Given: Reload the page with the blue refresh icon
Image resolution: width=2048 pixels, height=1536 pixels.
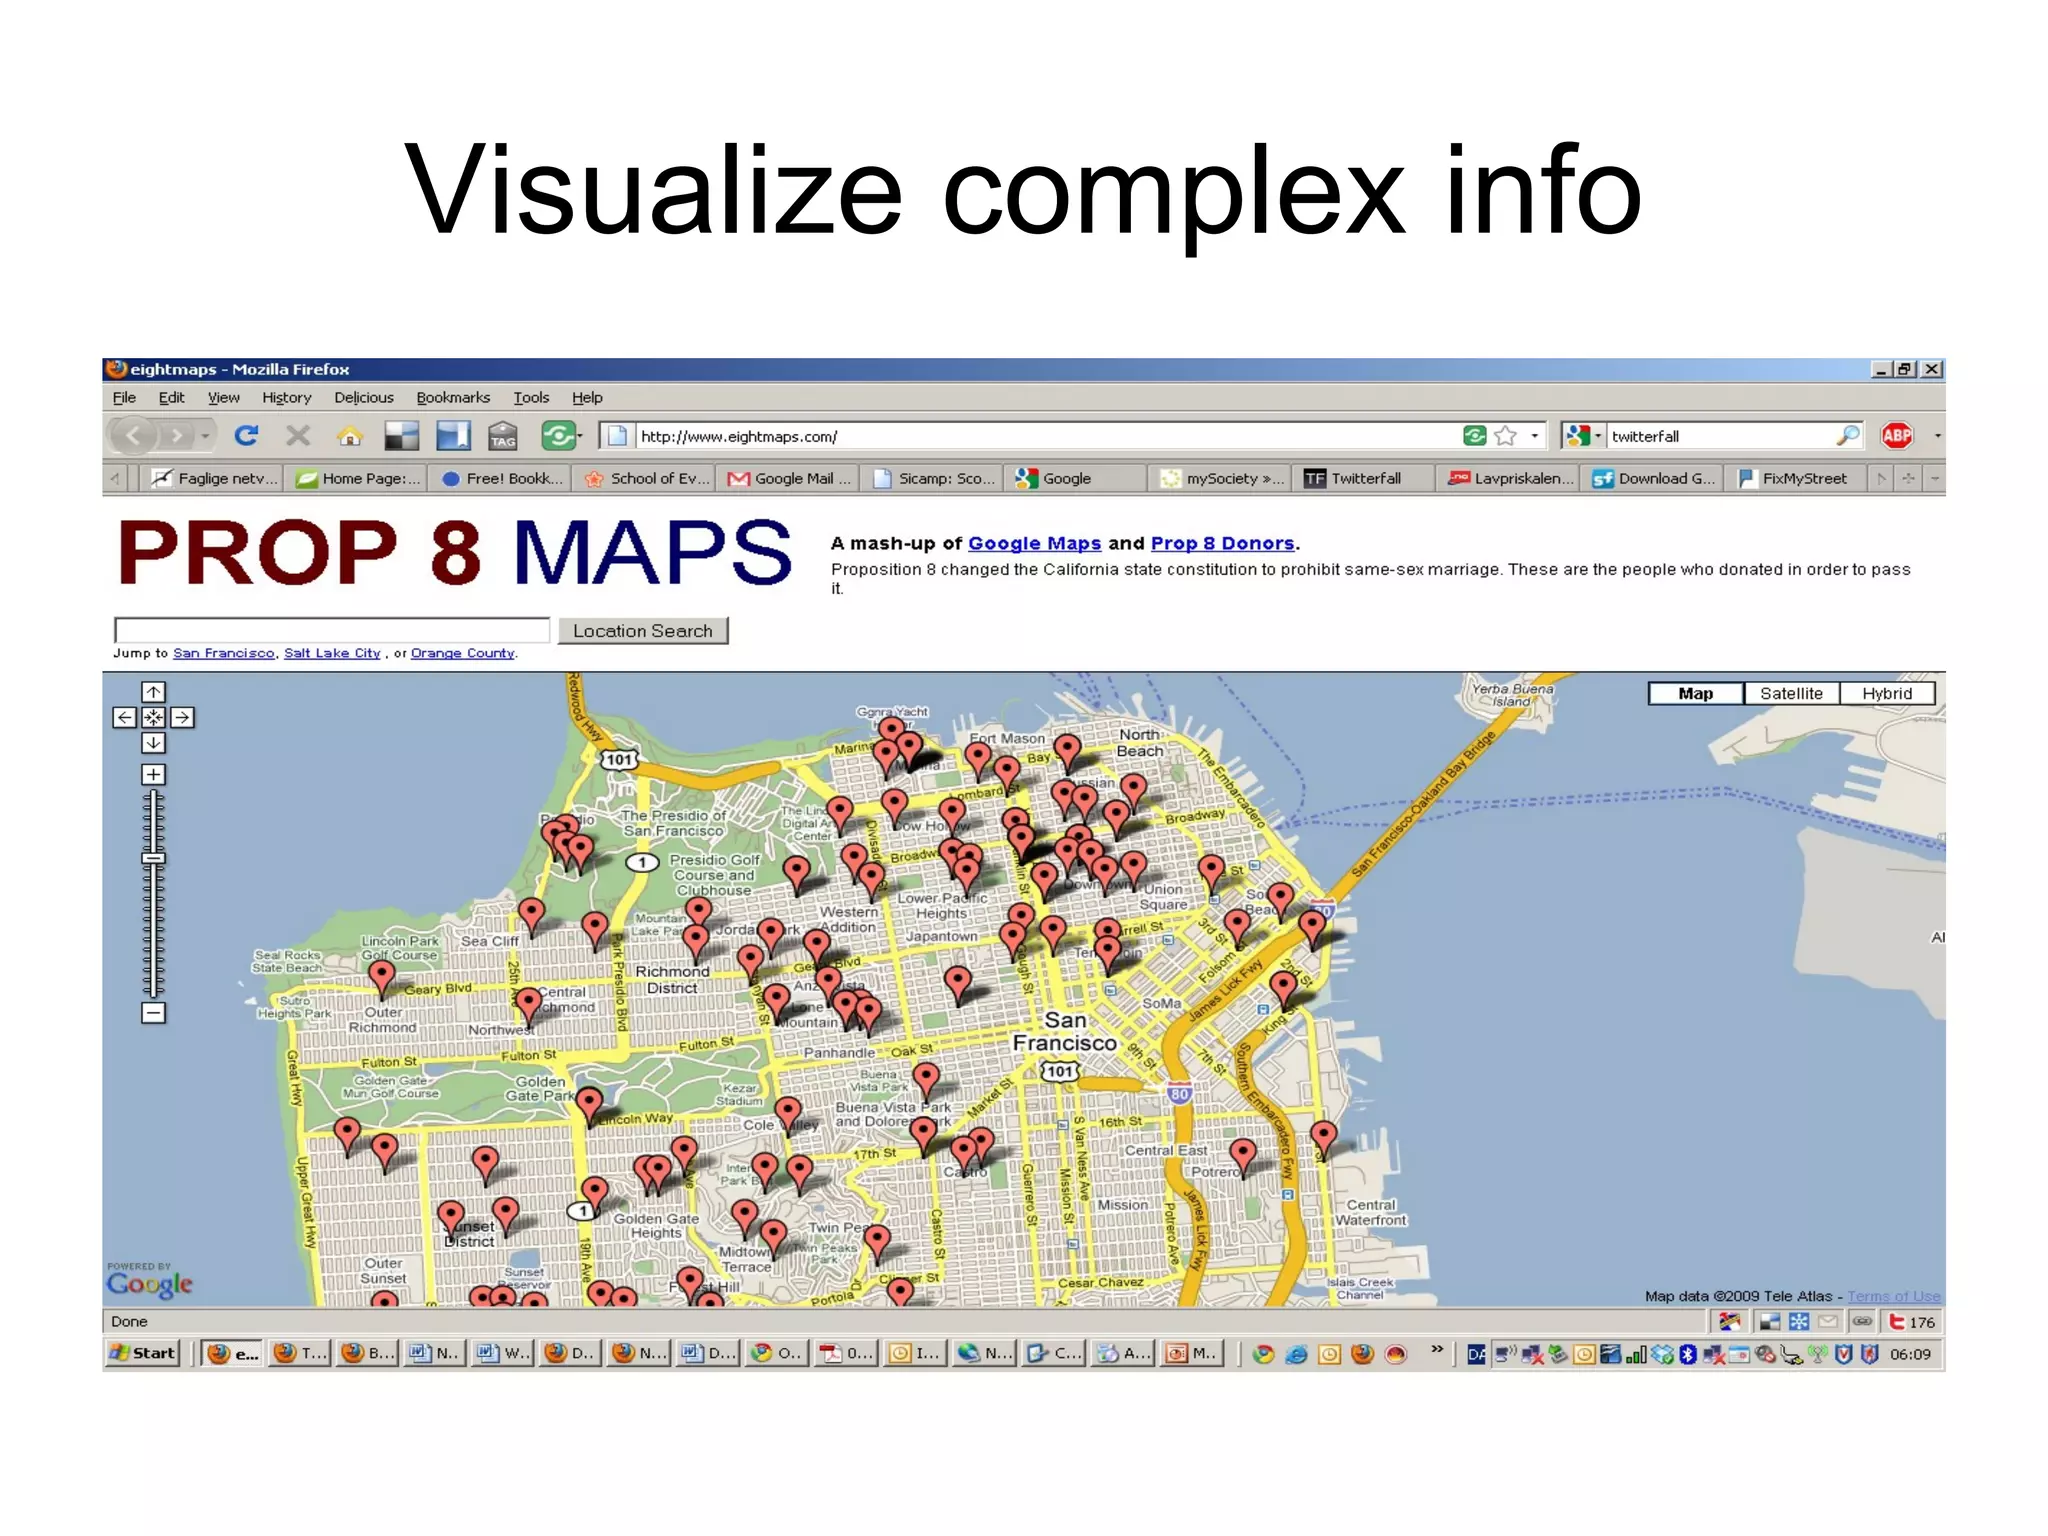Looking at the screenshot, I should [247, 436].
